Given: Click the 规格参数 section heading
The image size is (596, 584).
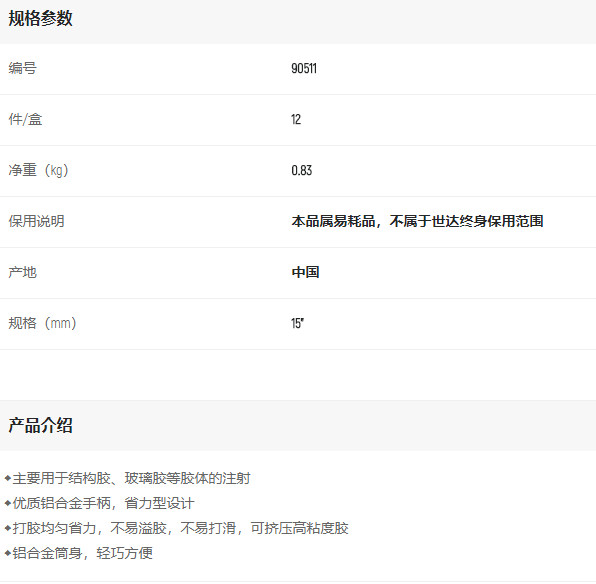Looking at the screenshot, I should coord(40,18).
